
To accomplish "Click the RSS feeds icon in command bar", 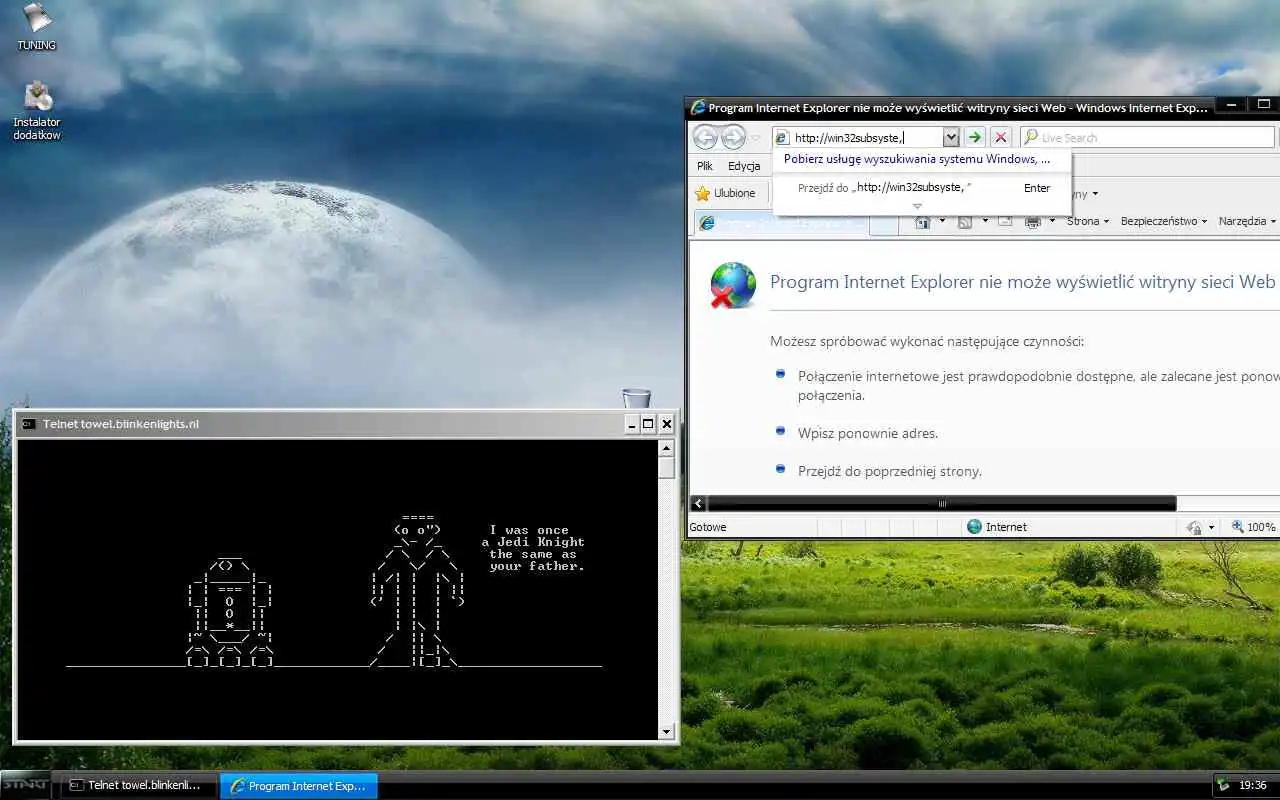I will [x=965, y=221].
